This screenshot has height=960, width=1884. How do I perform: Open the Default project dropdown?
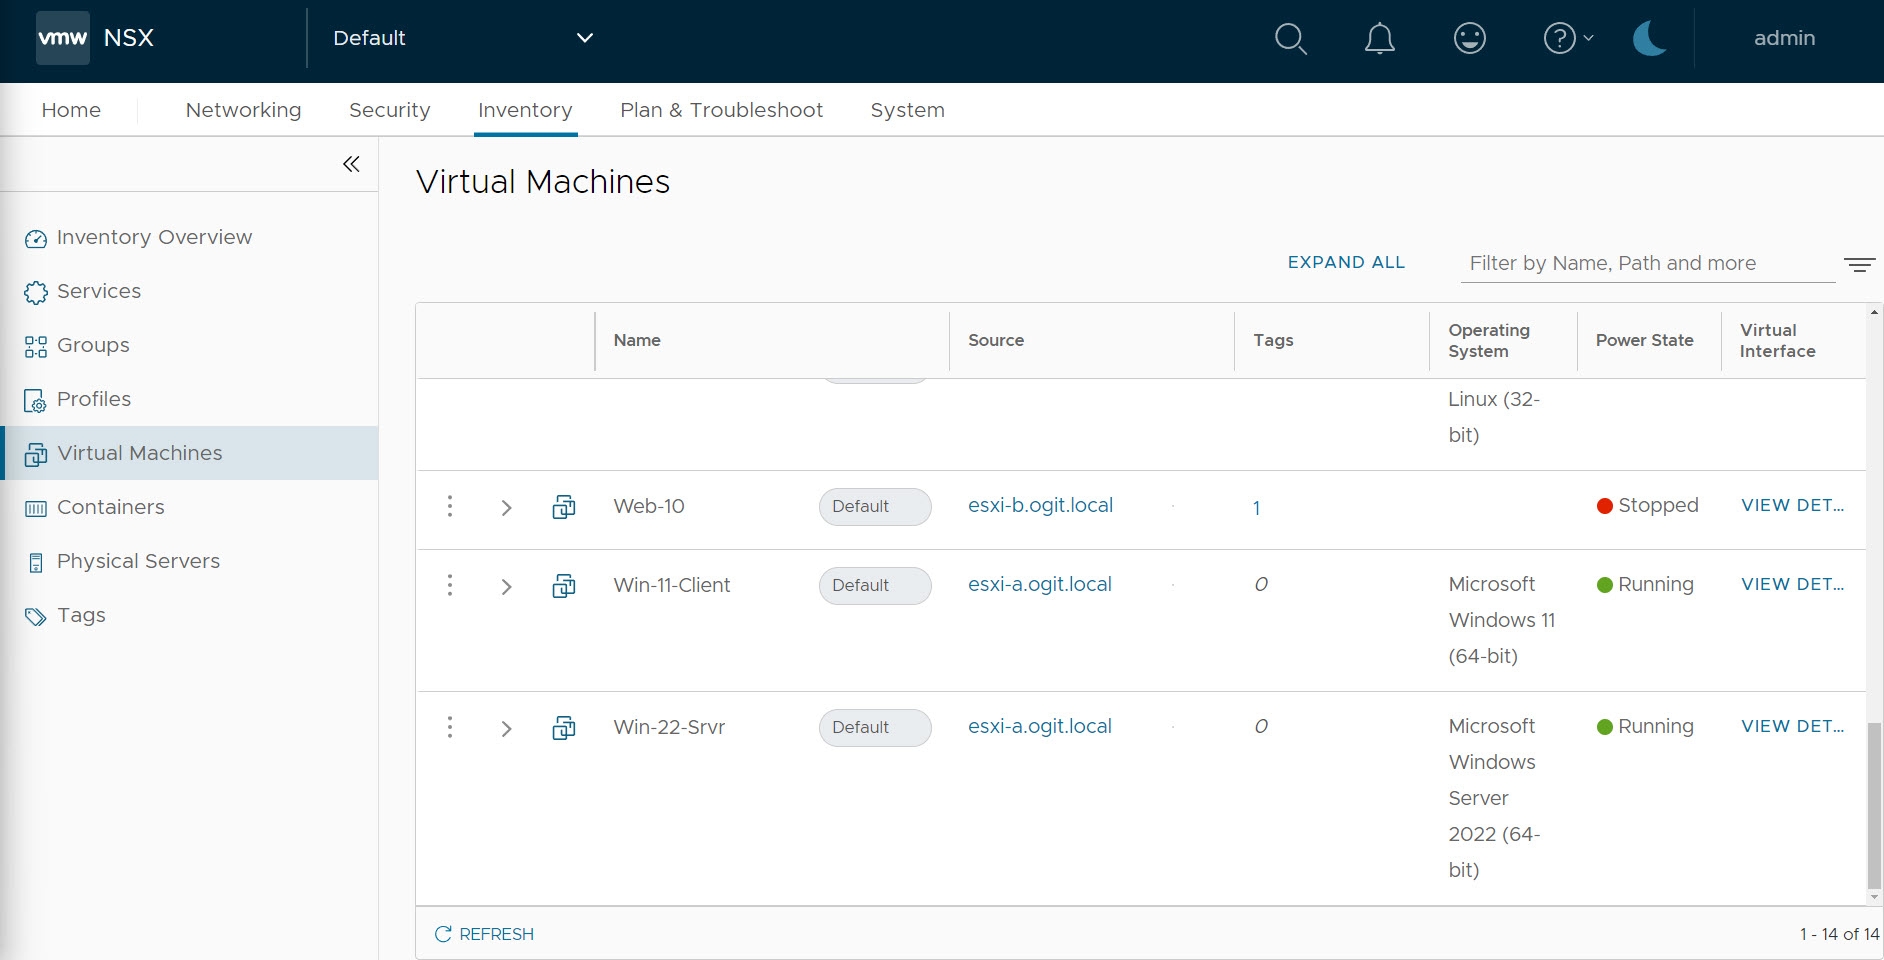[x=462, y=38]
